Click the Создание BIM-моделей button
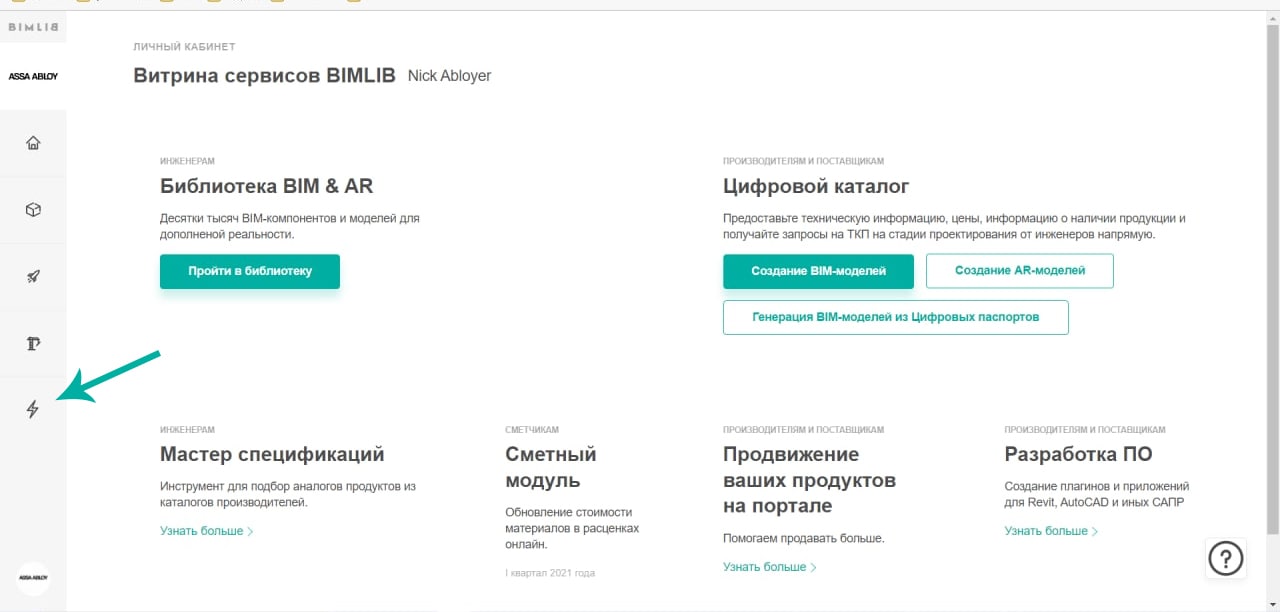 [x=818, y=271]
